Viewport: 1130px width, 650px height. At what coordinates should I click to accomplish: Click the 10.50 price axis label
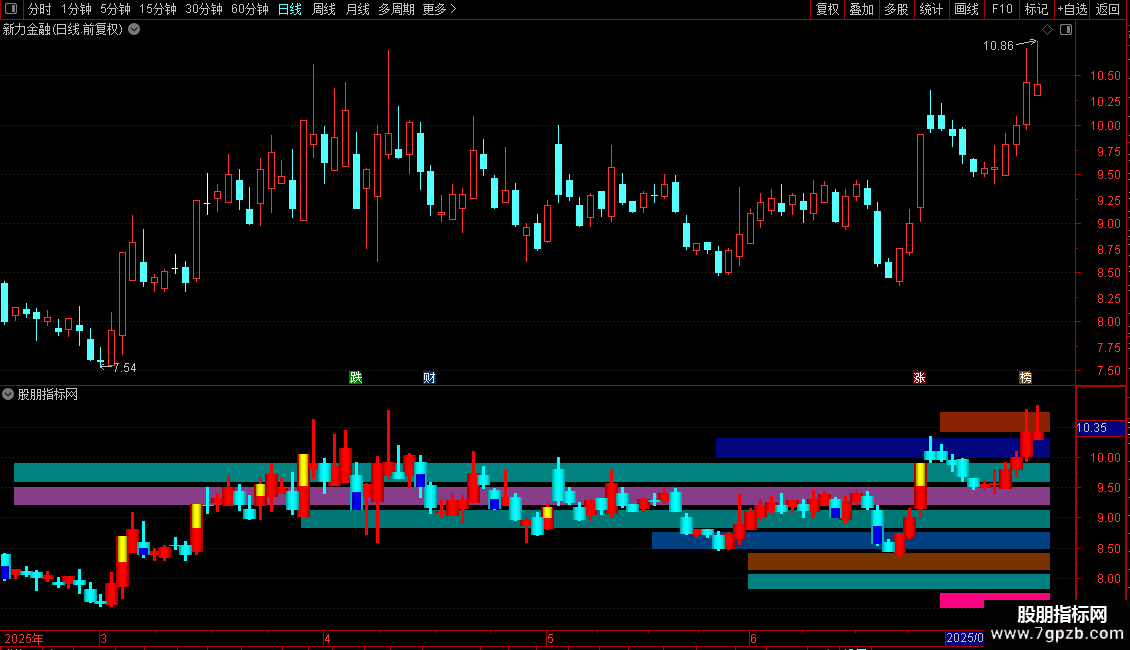[1105, 76]
